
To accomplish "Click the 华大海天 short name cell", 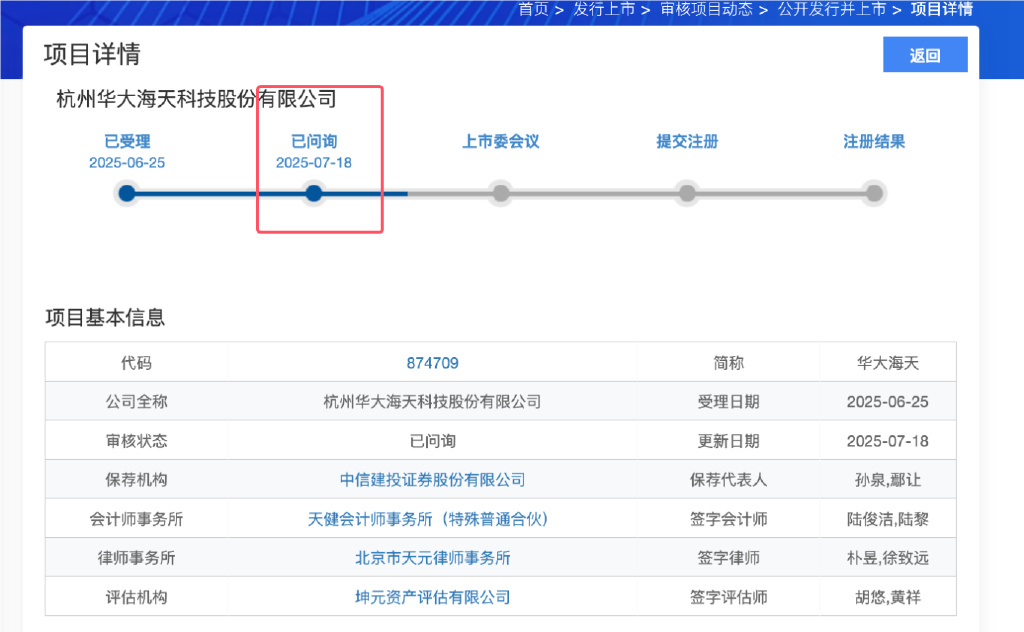I will point(888,363).
